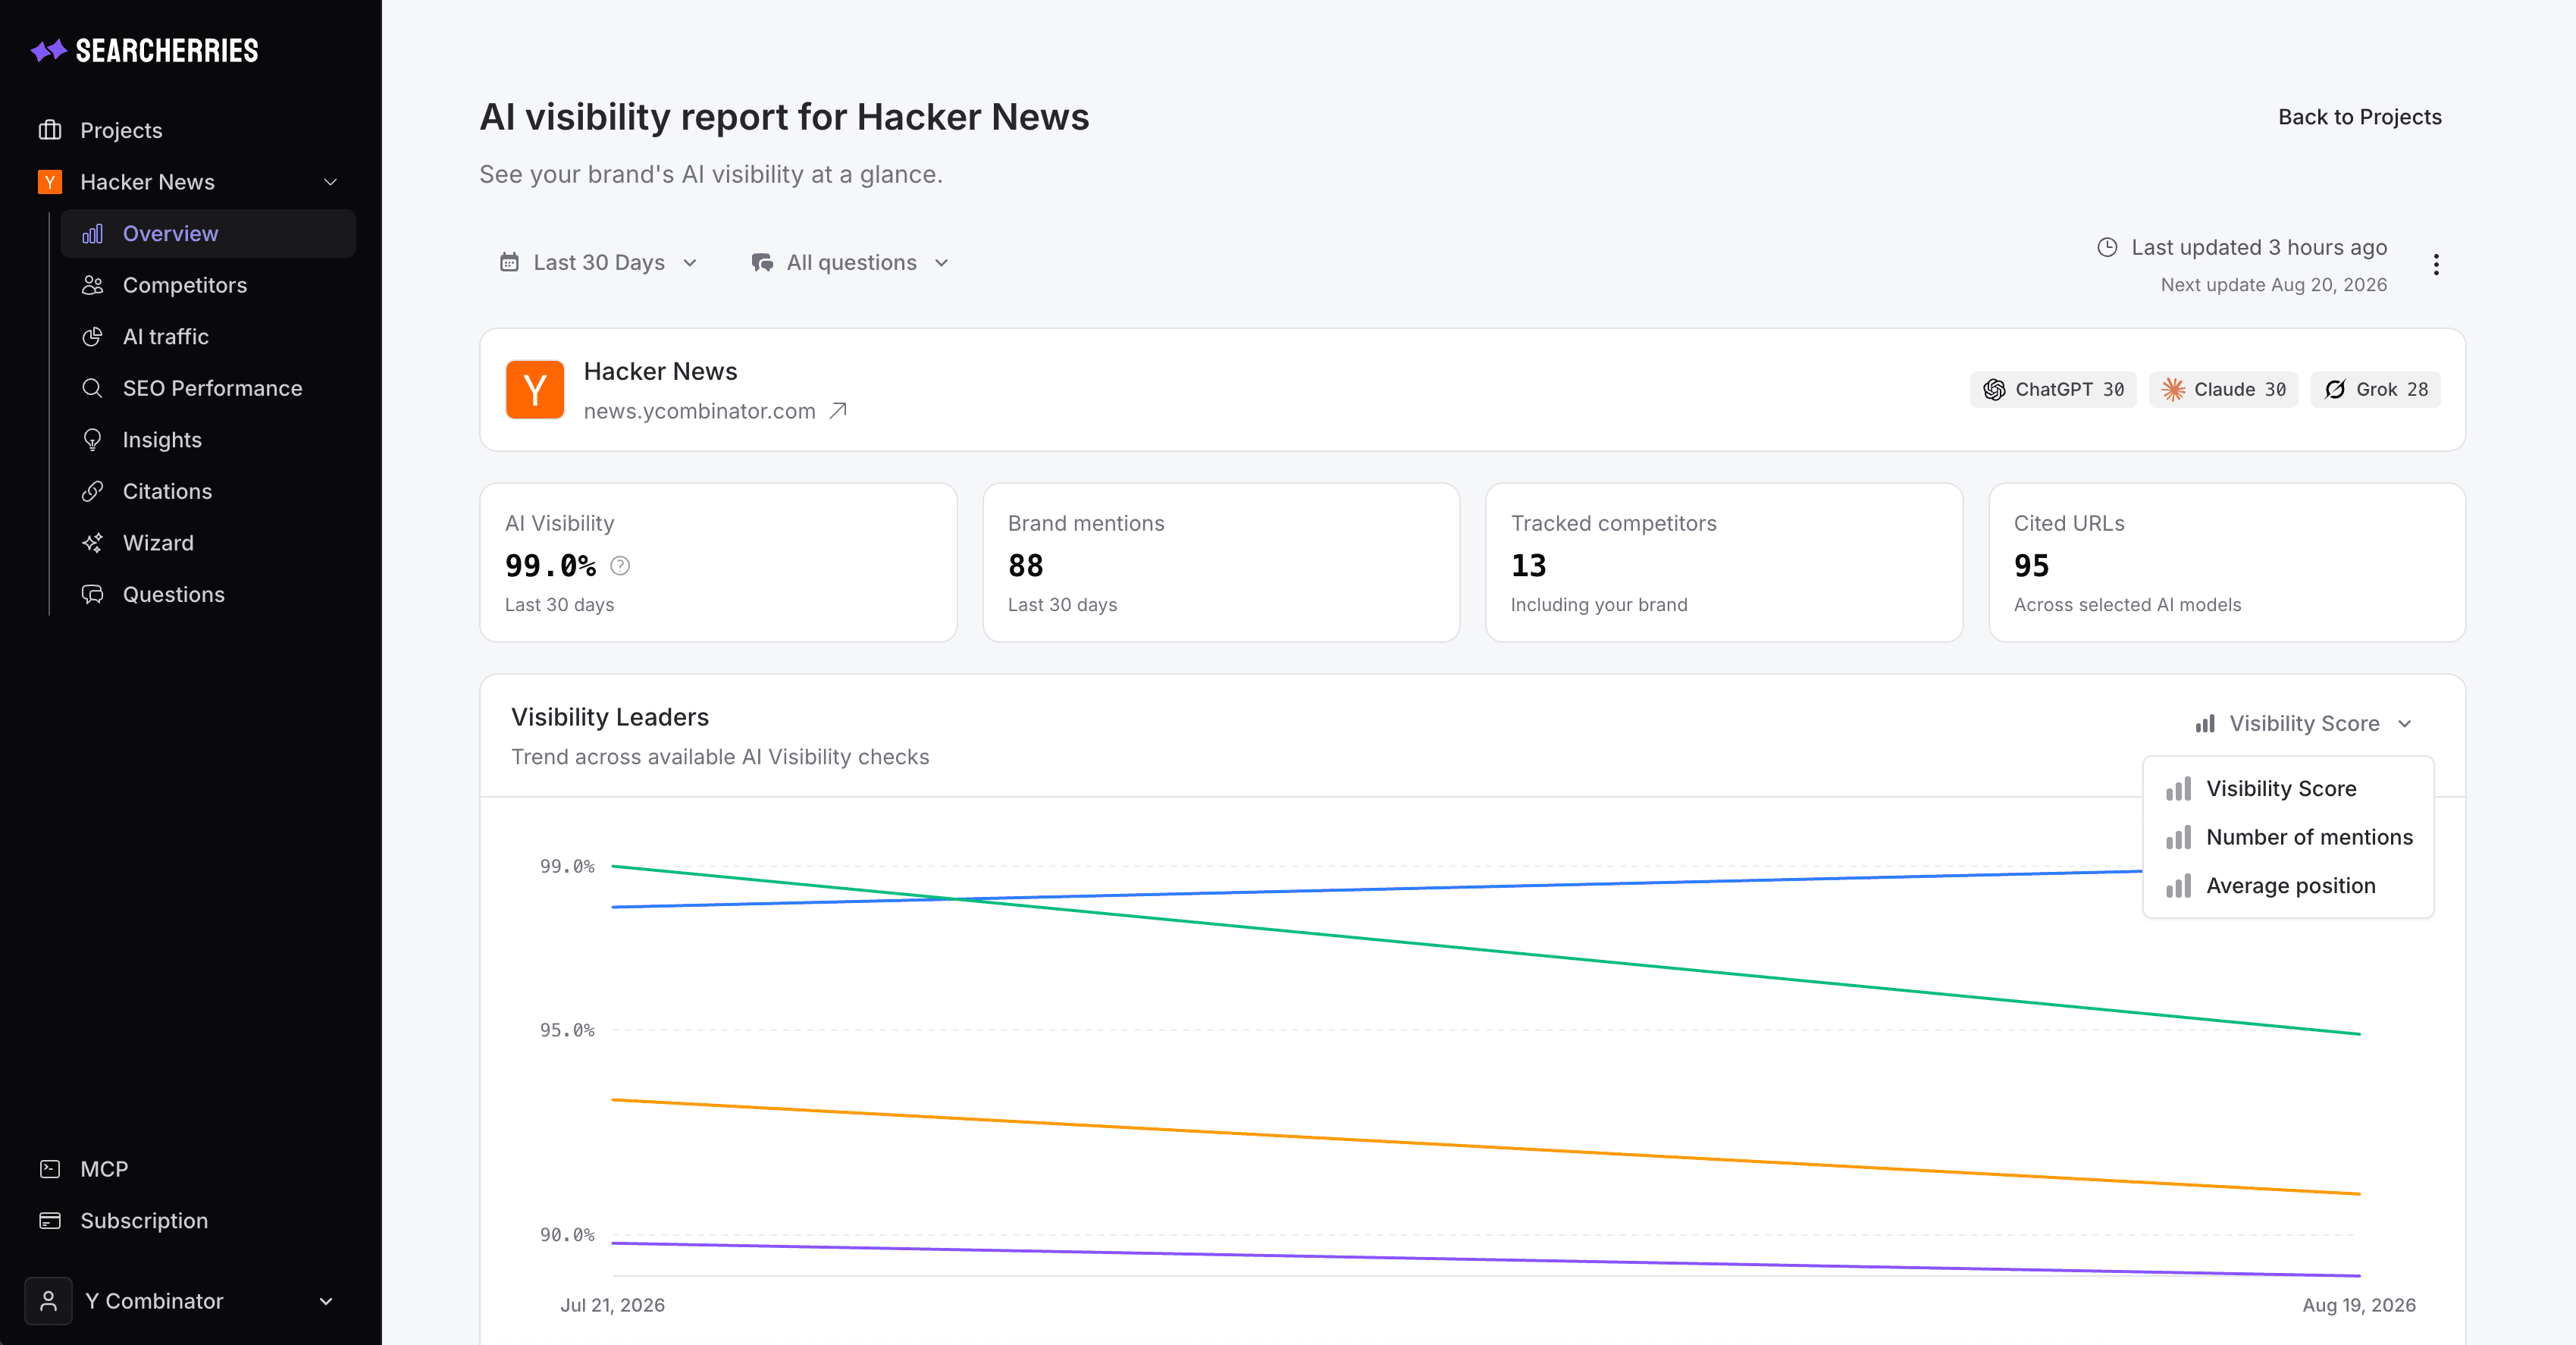Click the clock icon by Last updated

pyautogui.click(x=2107, y=247)
